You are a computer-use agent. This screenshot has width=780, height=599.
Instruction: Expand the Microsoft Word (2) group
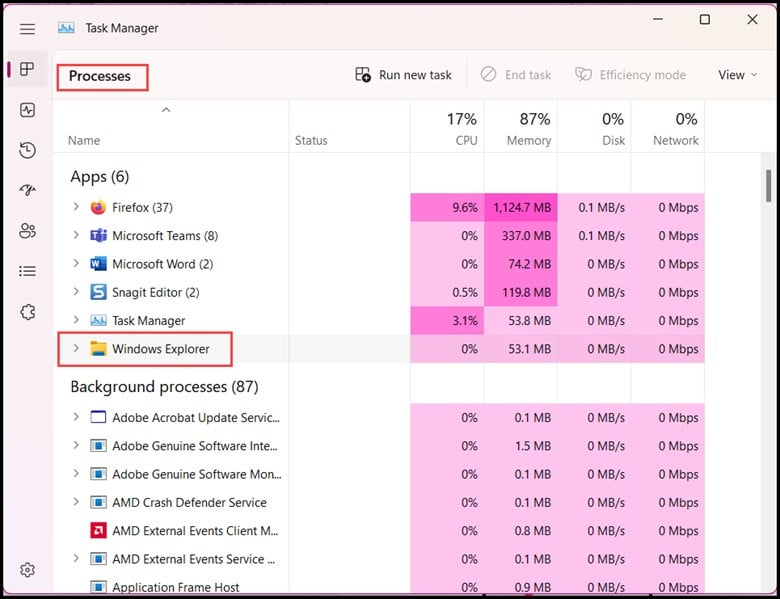coord(76,263)
